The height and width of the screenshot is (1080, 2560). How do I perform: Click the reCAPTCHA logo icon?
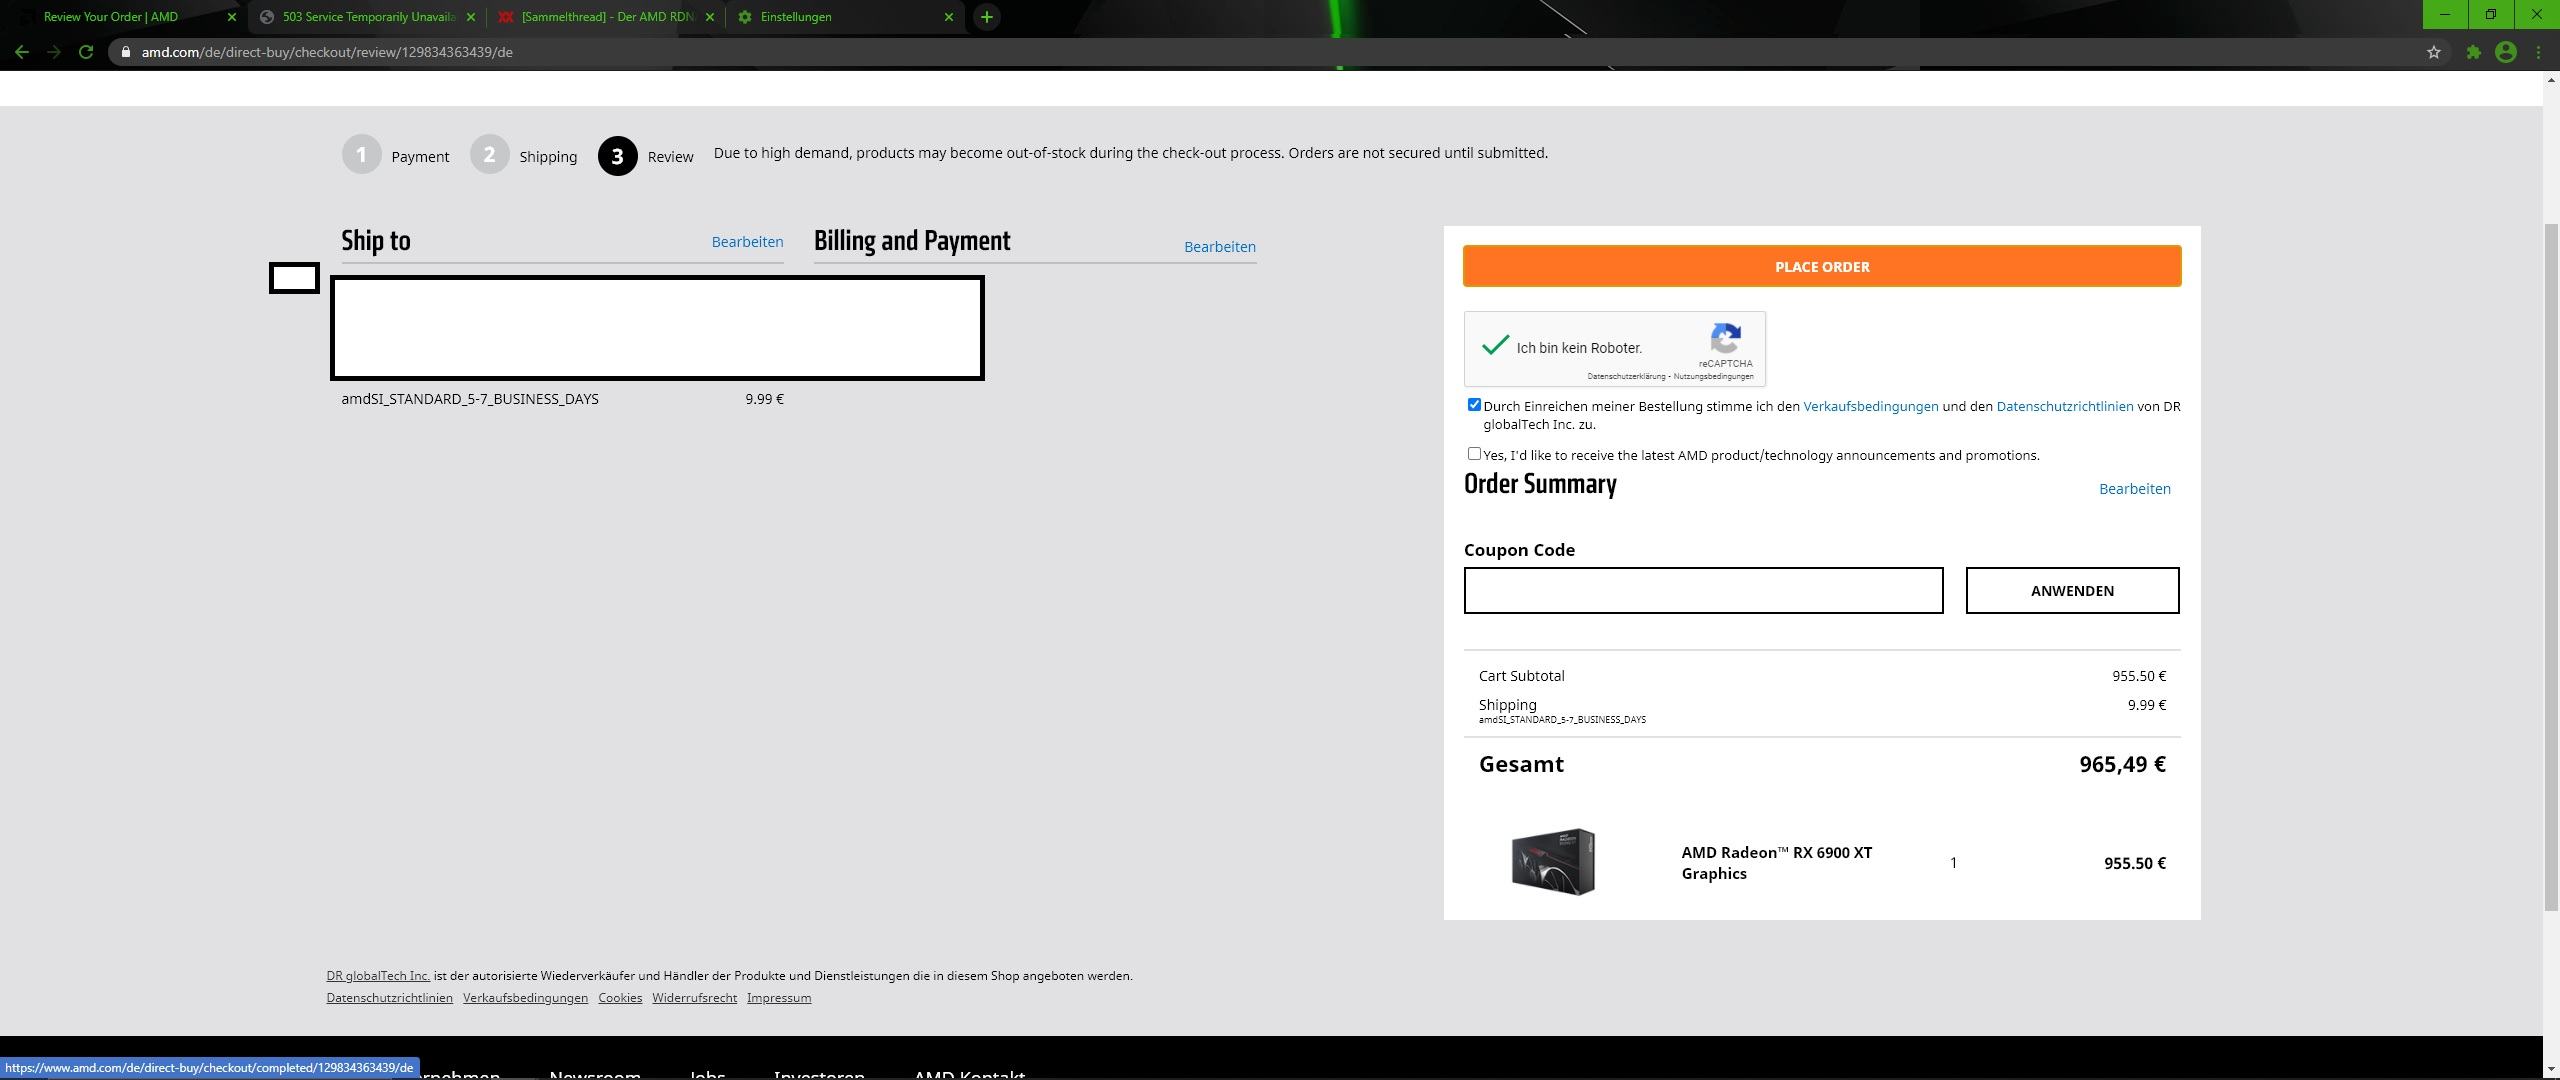[1726, 337]
